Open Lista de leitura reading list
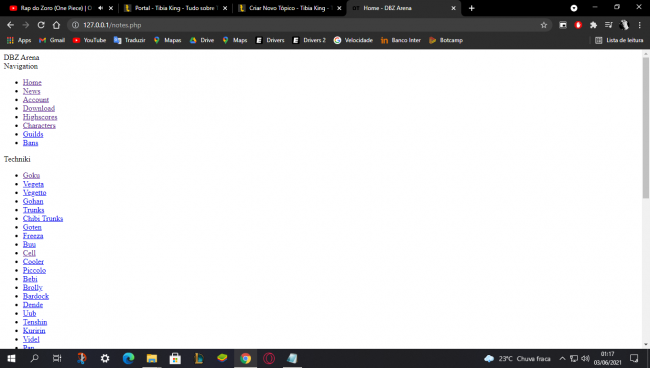 click(x=619, y=40)
